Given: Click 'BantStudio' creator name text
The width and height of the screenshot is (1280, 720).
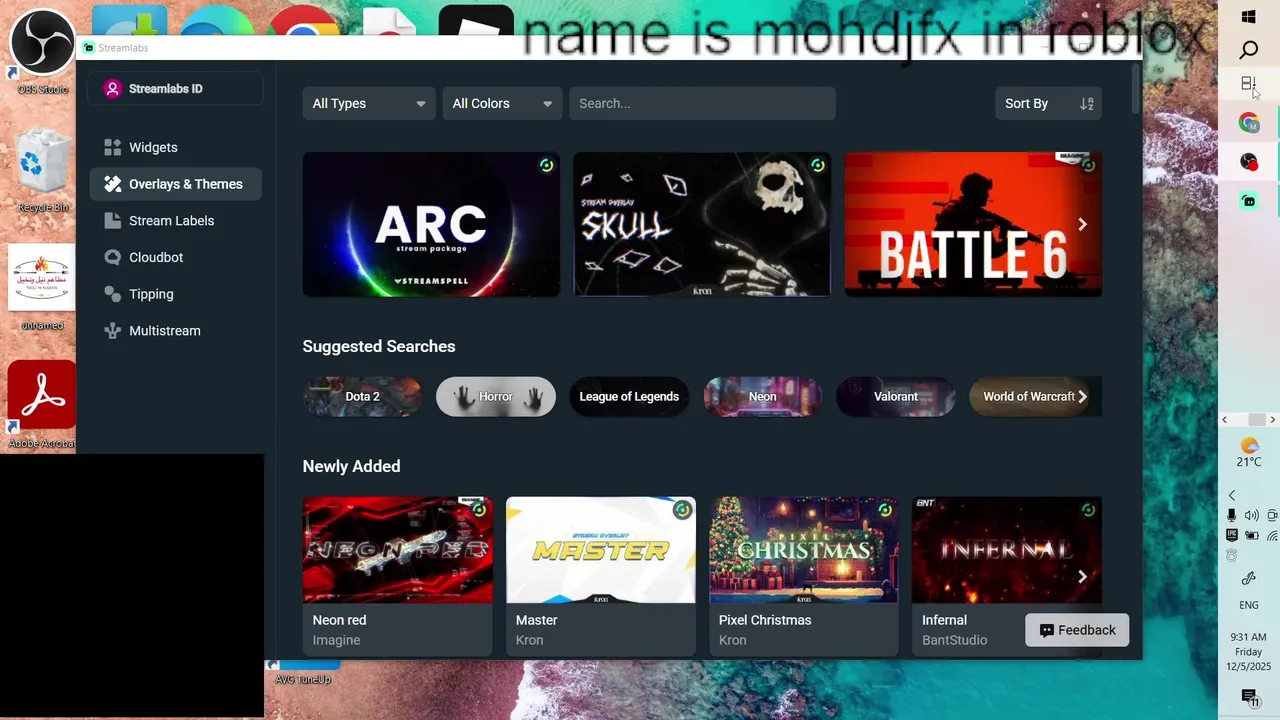Looking at the screenshot, I should pos(955,640).
